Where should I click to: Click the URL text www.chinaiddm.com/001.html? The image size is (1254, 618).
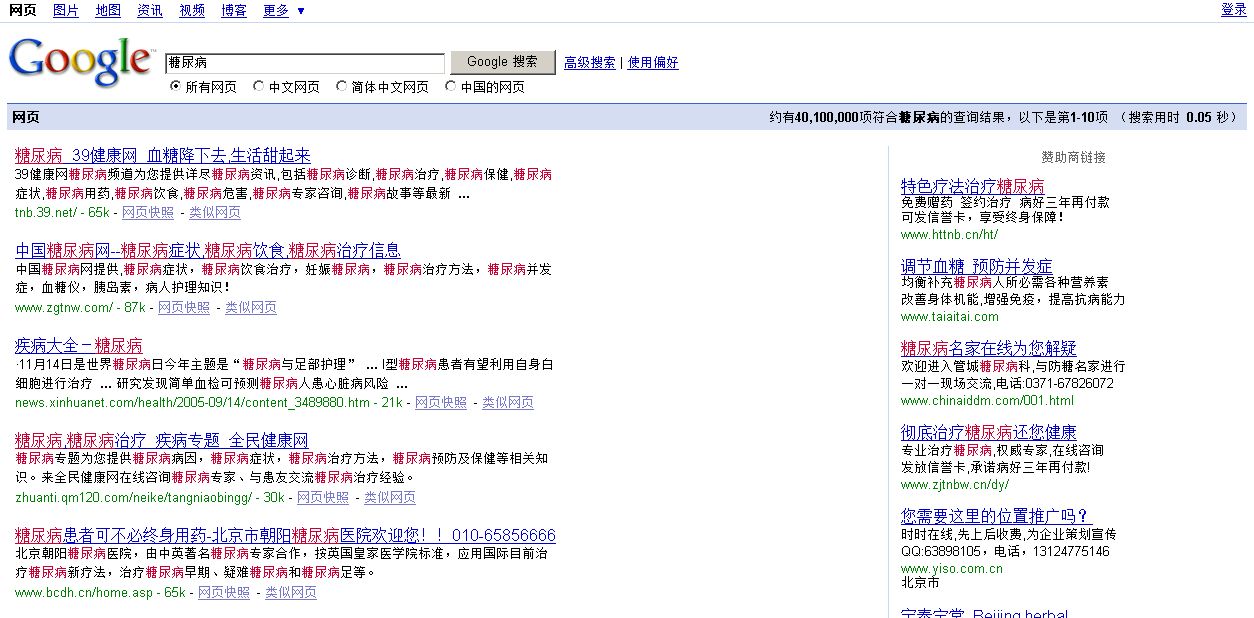[987, 401]
